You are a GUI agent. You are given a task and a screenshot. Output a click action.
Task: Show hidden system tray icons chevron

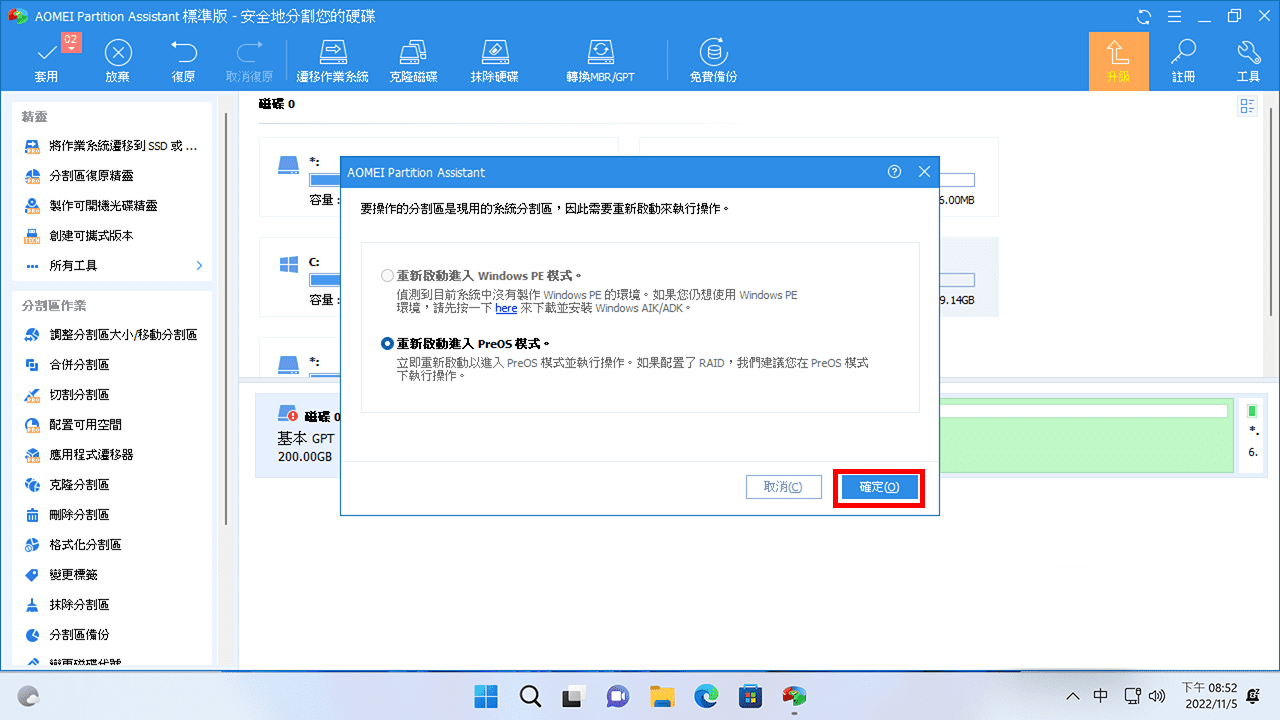tap(1072, 696)
